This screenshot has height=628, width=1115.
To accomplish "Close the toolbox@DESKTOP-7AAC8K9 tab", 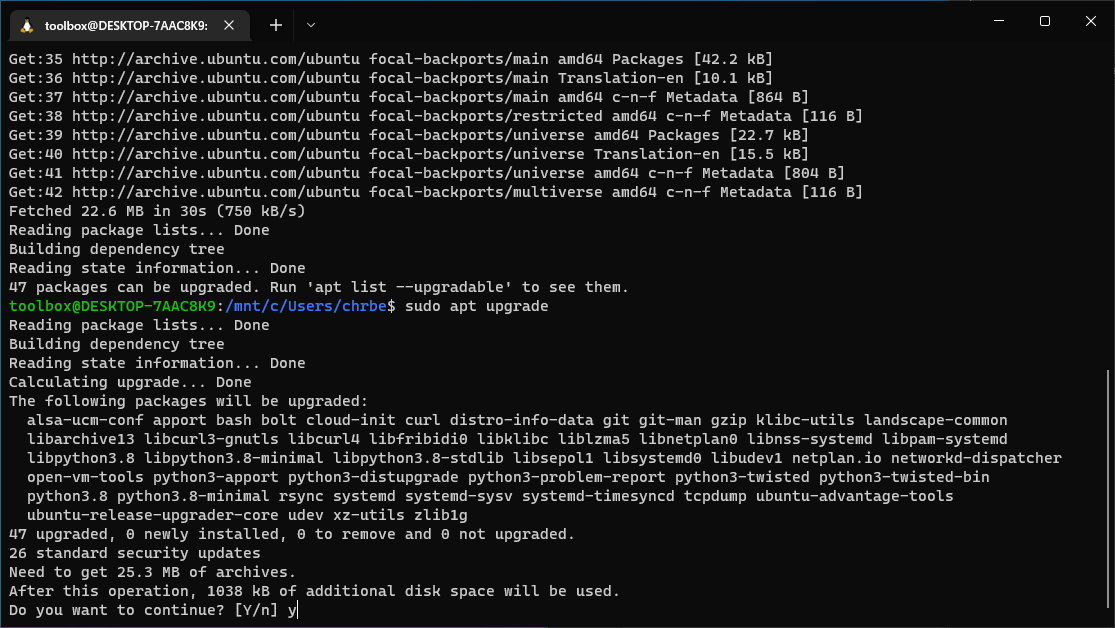I will [229, 25].
